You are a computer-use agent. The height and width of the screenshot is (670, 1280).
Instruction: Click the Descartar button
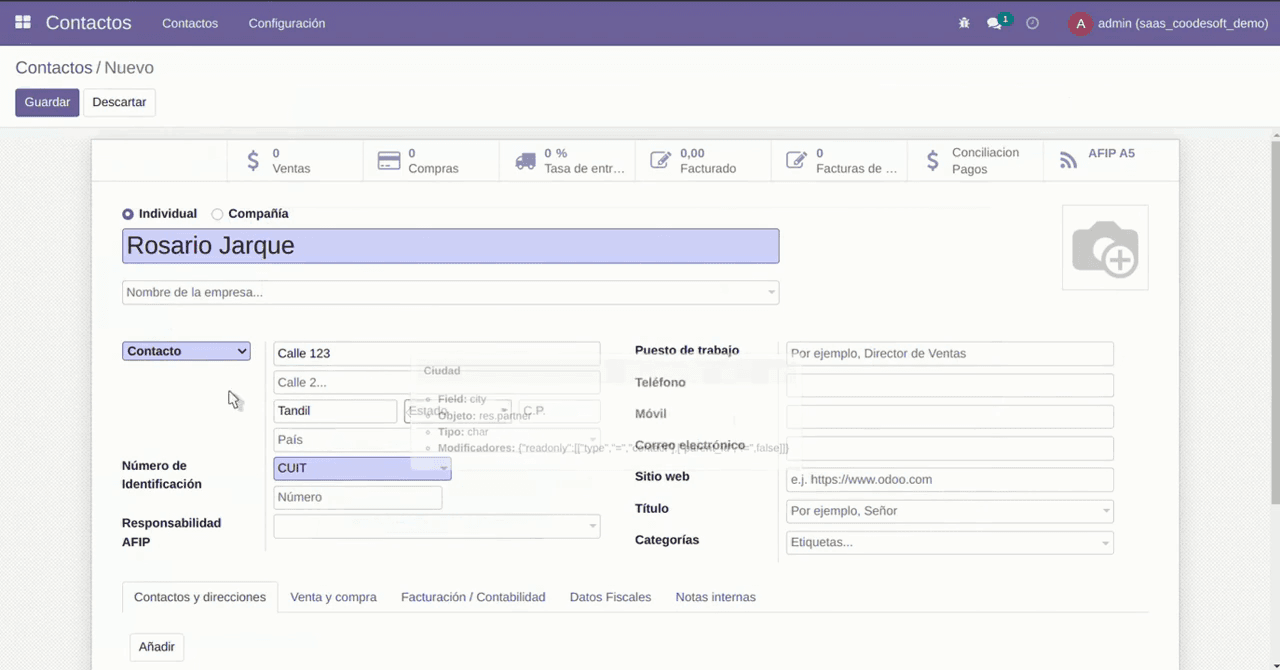[x=119, y=102]
